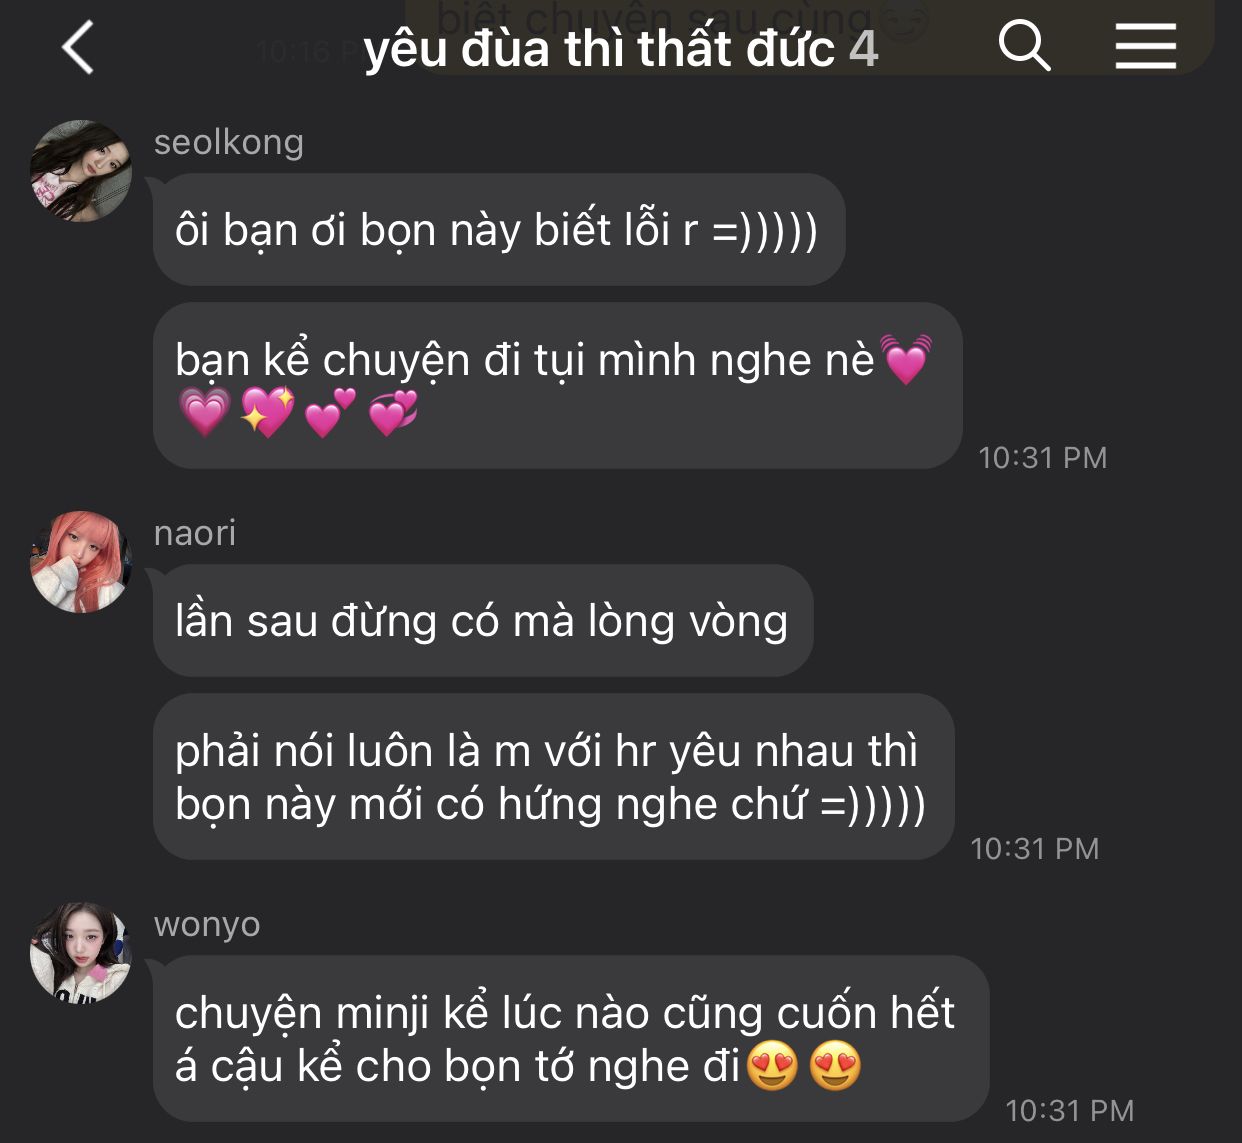Tap the wonyo username label

tap(207, 924)
